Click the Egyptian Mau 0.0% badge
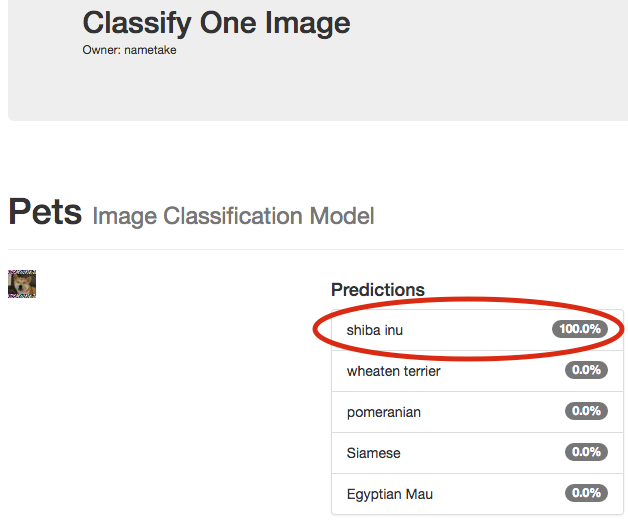The height and width of the screenshot is (522, 628). click(586, 493)
